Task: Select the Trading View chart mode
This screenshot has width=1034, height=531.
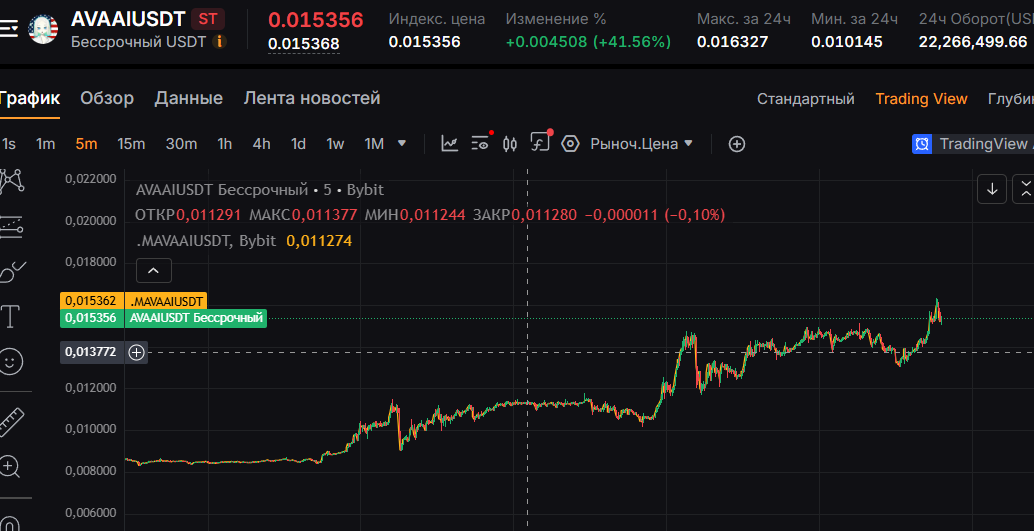Action: (921, 100)
